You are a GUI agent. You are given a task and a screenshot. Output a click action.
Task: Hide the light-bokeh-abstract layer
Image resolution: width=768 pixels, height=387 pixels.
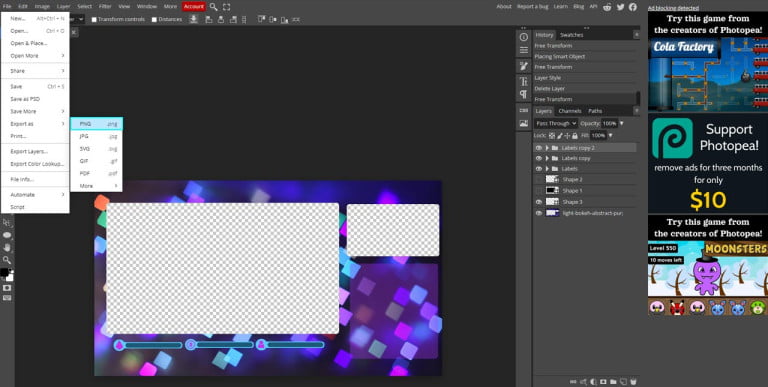coord(539,213)
